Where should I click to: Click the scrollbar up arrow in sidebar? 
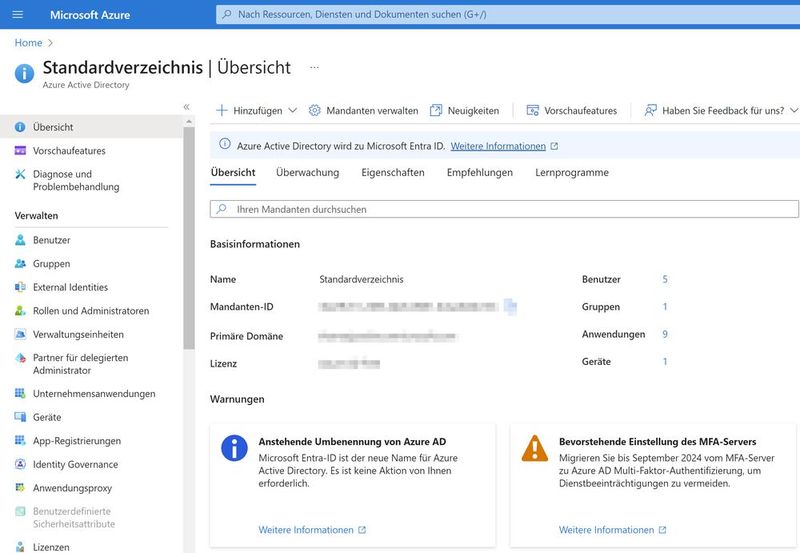coord(189,122)
